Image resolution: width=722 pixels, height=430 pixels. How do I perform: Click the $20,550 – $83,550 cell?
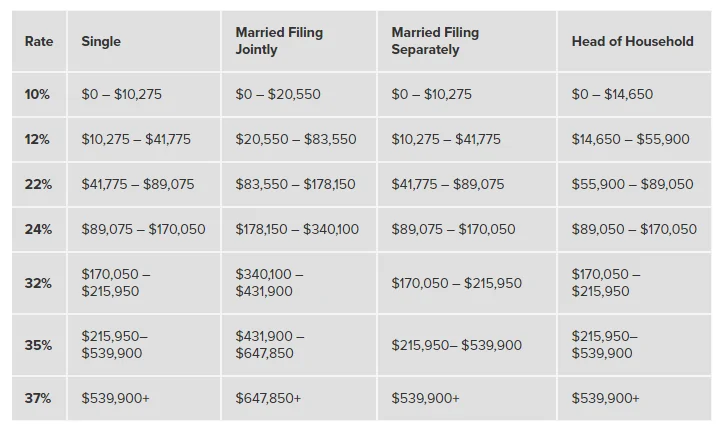[299, 139]
